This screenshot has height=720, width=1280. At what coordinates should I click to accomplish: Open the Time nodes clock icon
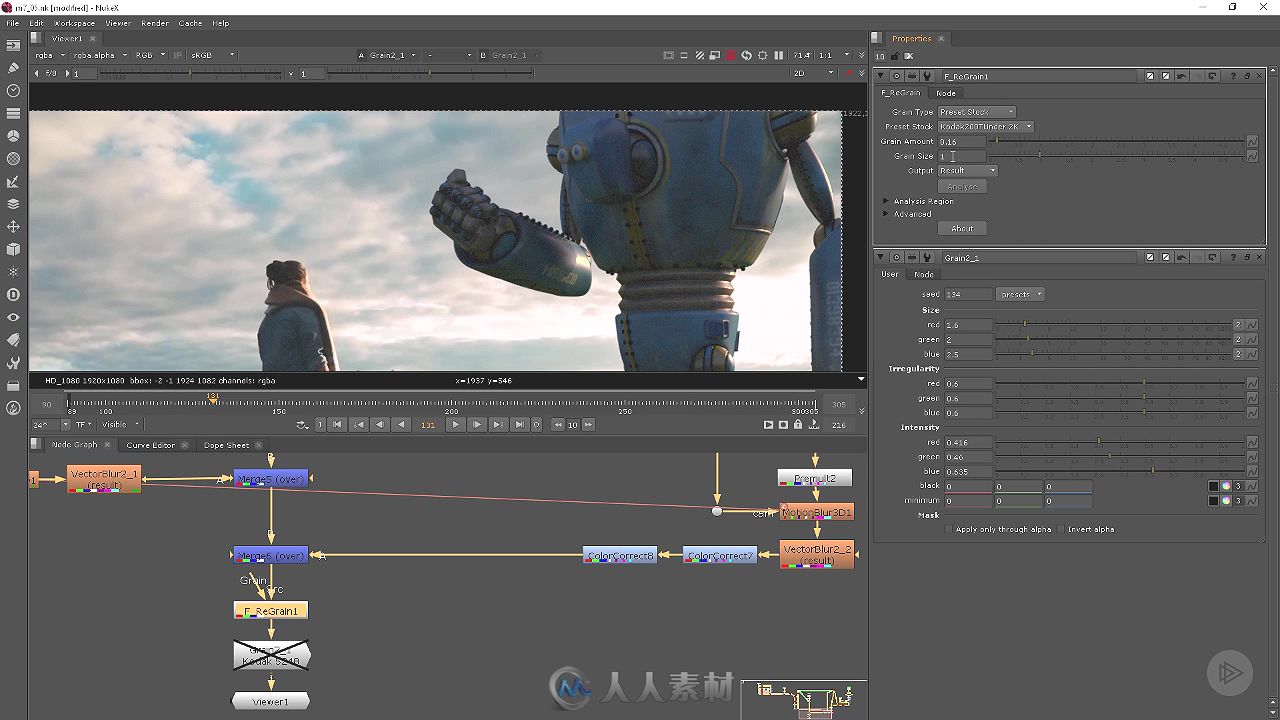(x=13, y=90)
